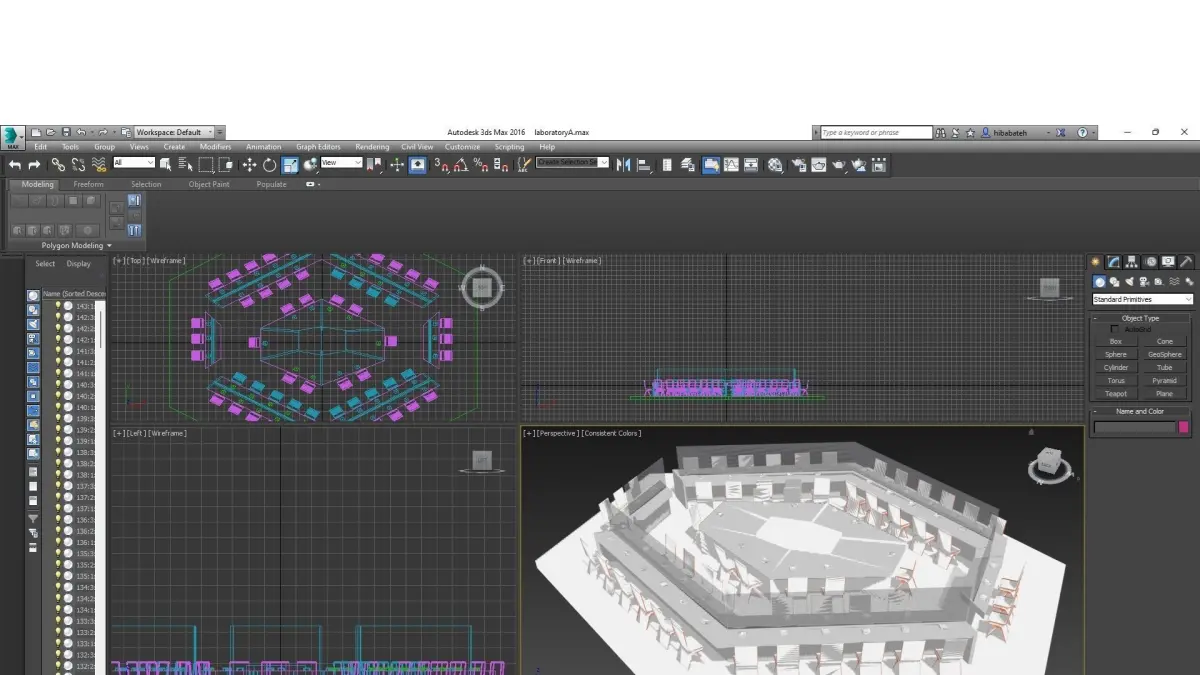Open the Rendering menu
This screenshot has width=1200, height=675.
(372, 147)
